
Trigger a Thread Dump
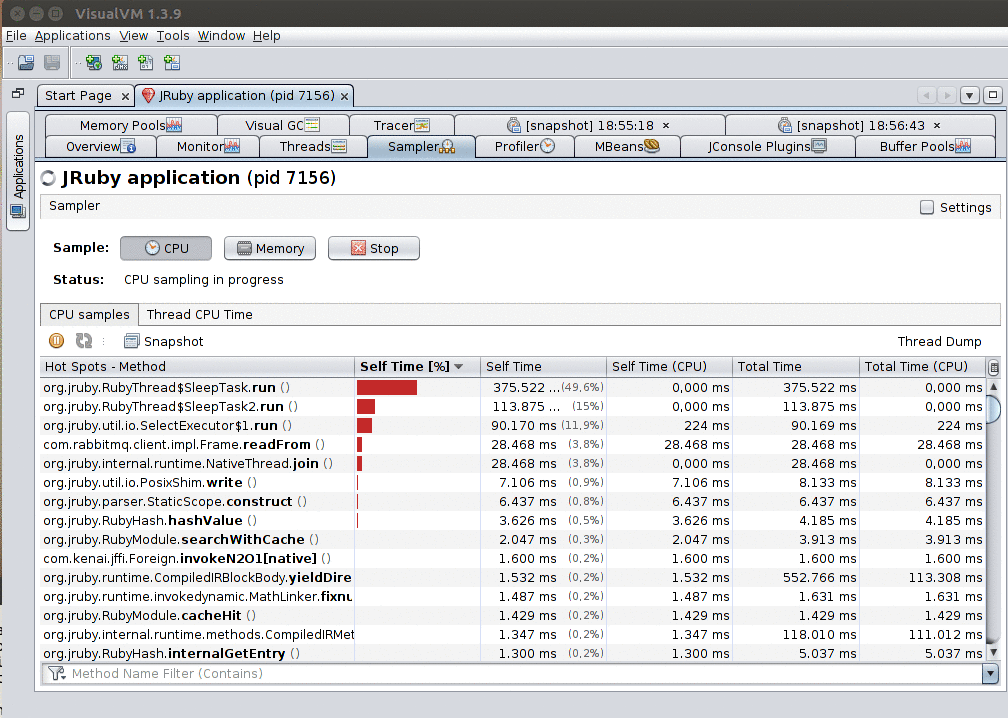(x=939, y=341)
